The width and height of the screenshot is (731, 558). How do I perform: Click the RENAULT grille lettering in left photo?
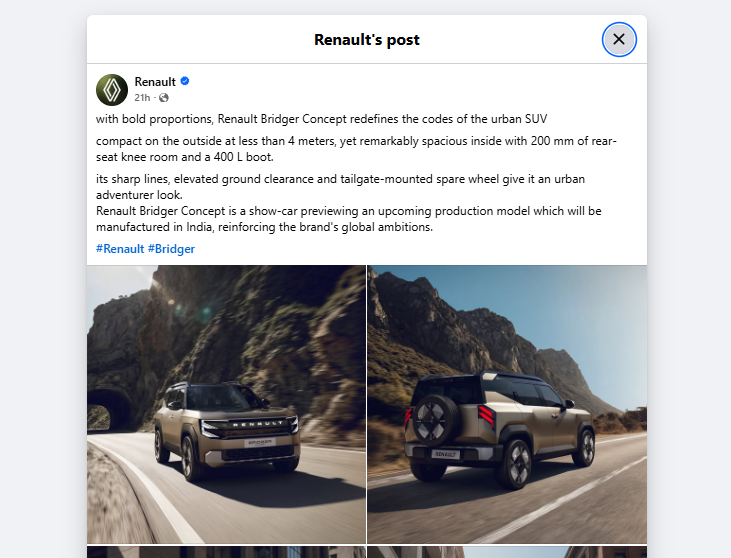pyautogui.click(x=258, y=424)
